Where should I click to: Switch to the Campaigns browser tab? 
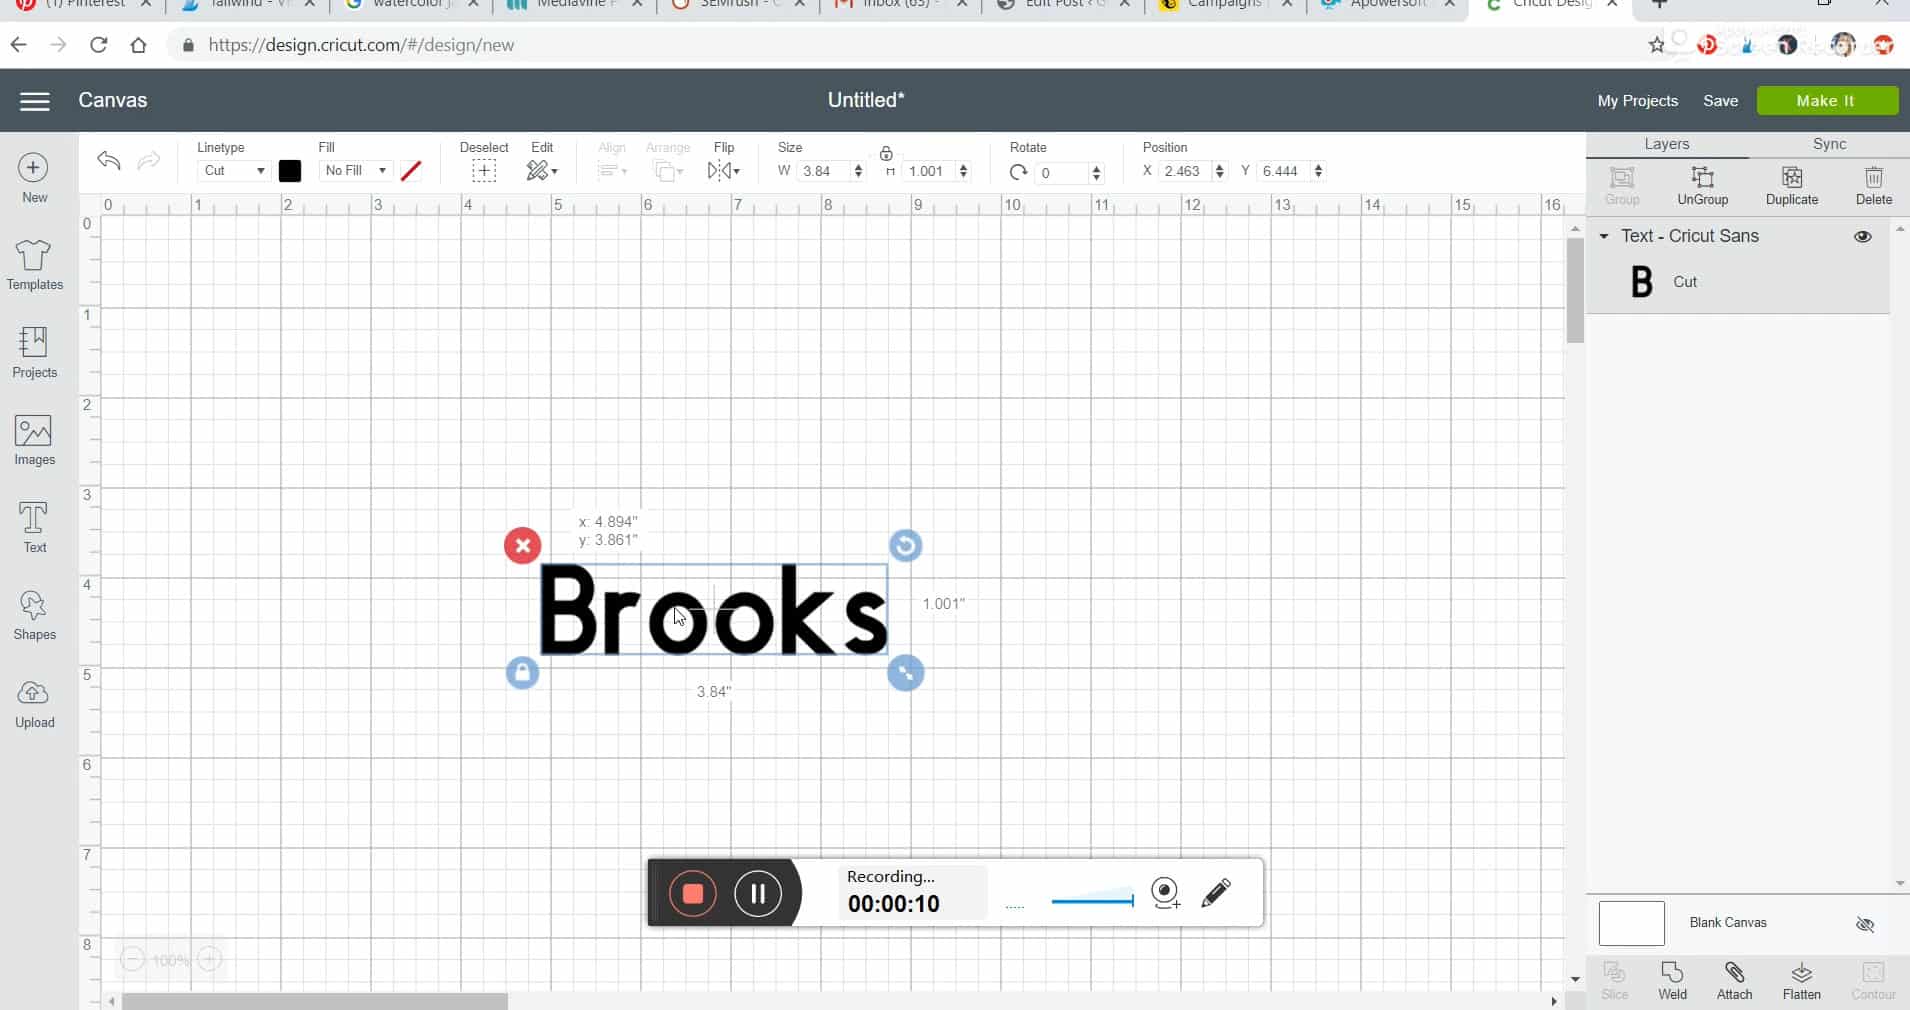coord(1225,5)
